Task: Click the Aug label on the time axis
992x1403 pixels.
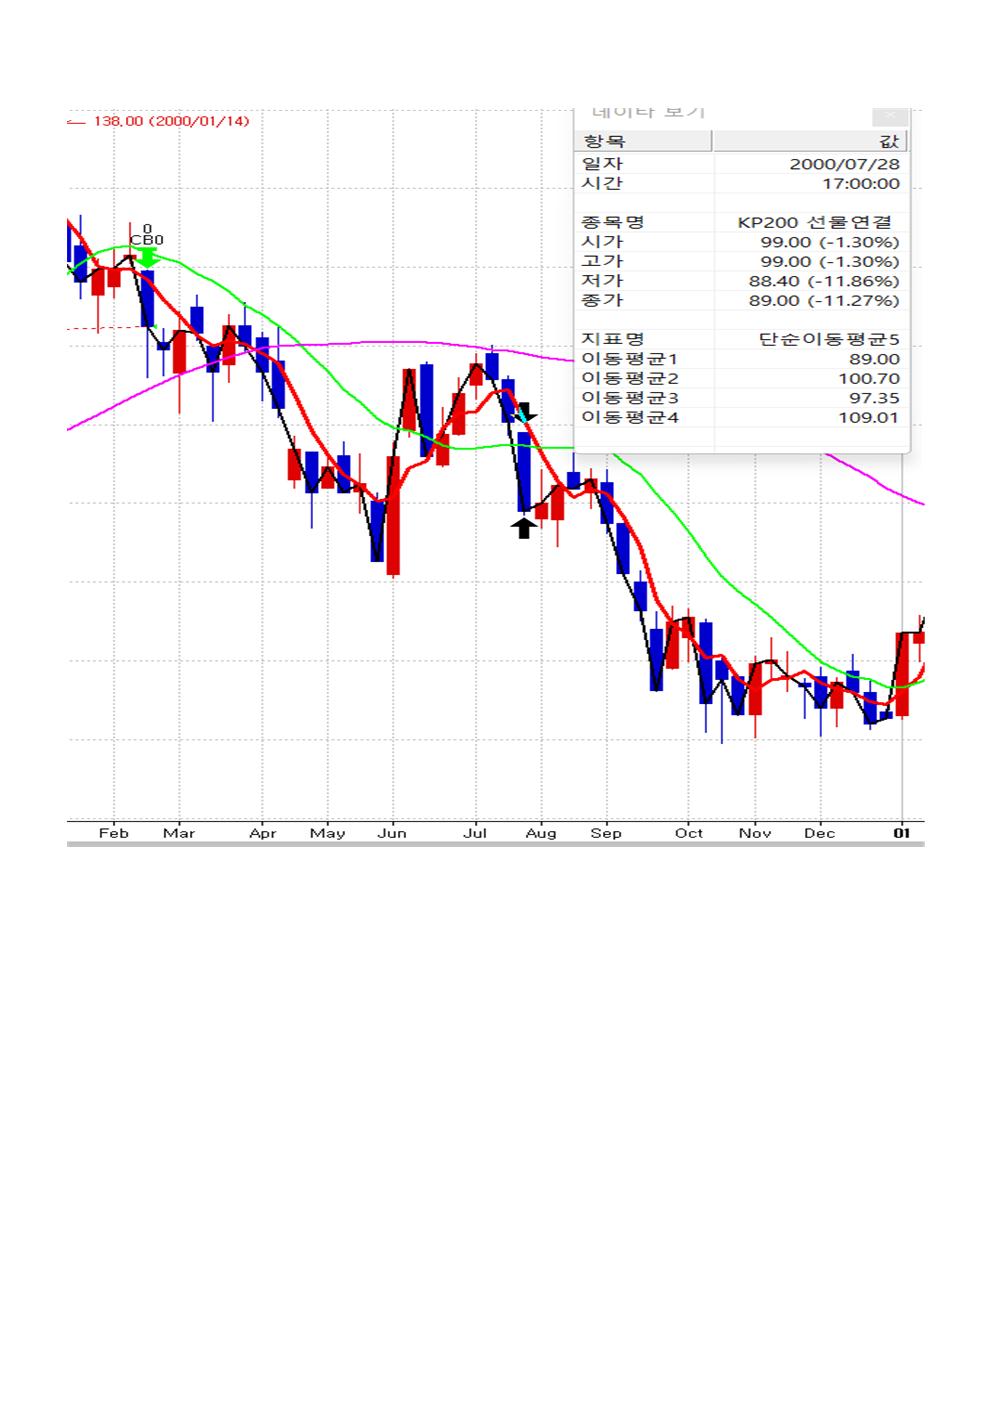Action: tap(541, 833)
